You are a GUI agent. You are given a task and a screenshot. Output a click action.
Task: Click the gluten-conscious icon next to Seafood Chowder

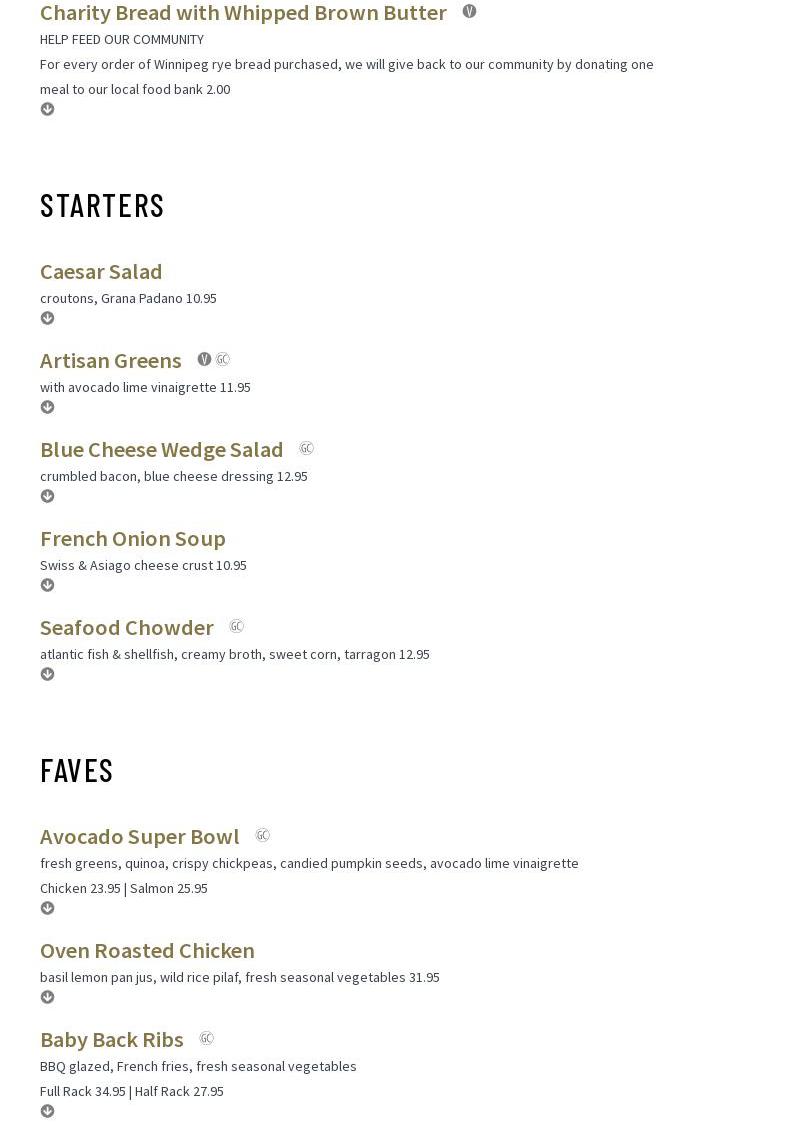(237, 626)
